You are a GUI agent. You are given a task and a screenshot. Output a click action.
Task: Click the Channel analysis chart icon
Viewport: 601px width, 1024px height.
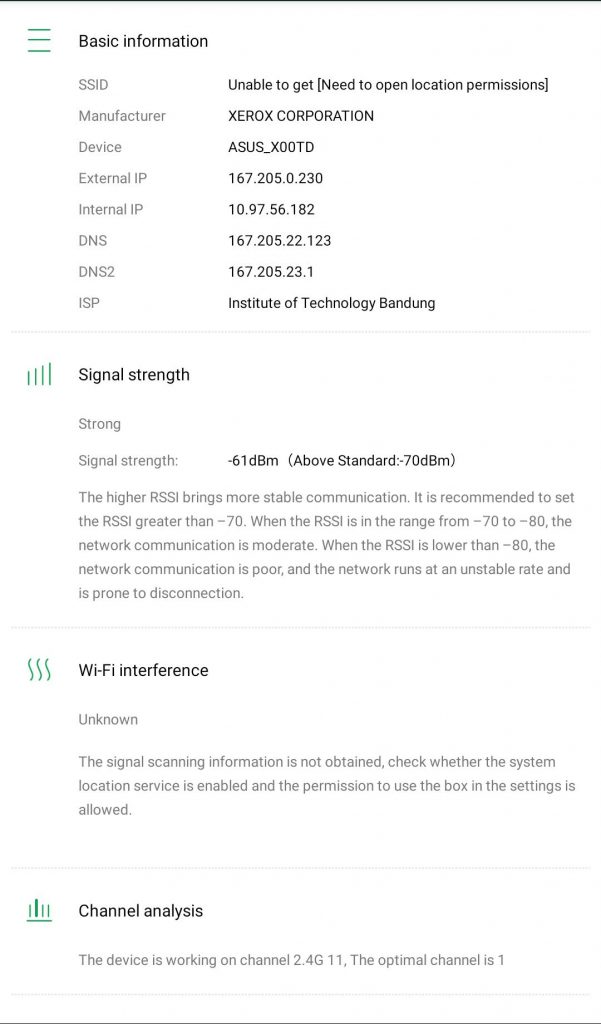39,910
